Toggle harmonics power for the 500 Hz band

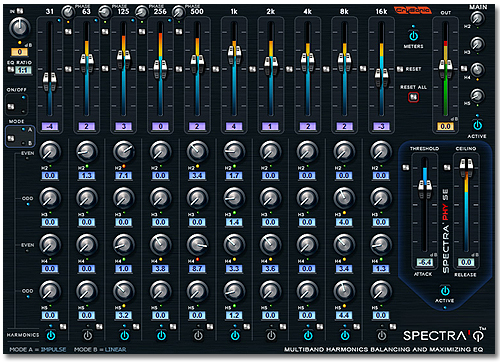(198, 335)
